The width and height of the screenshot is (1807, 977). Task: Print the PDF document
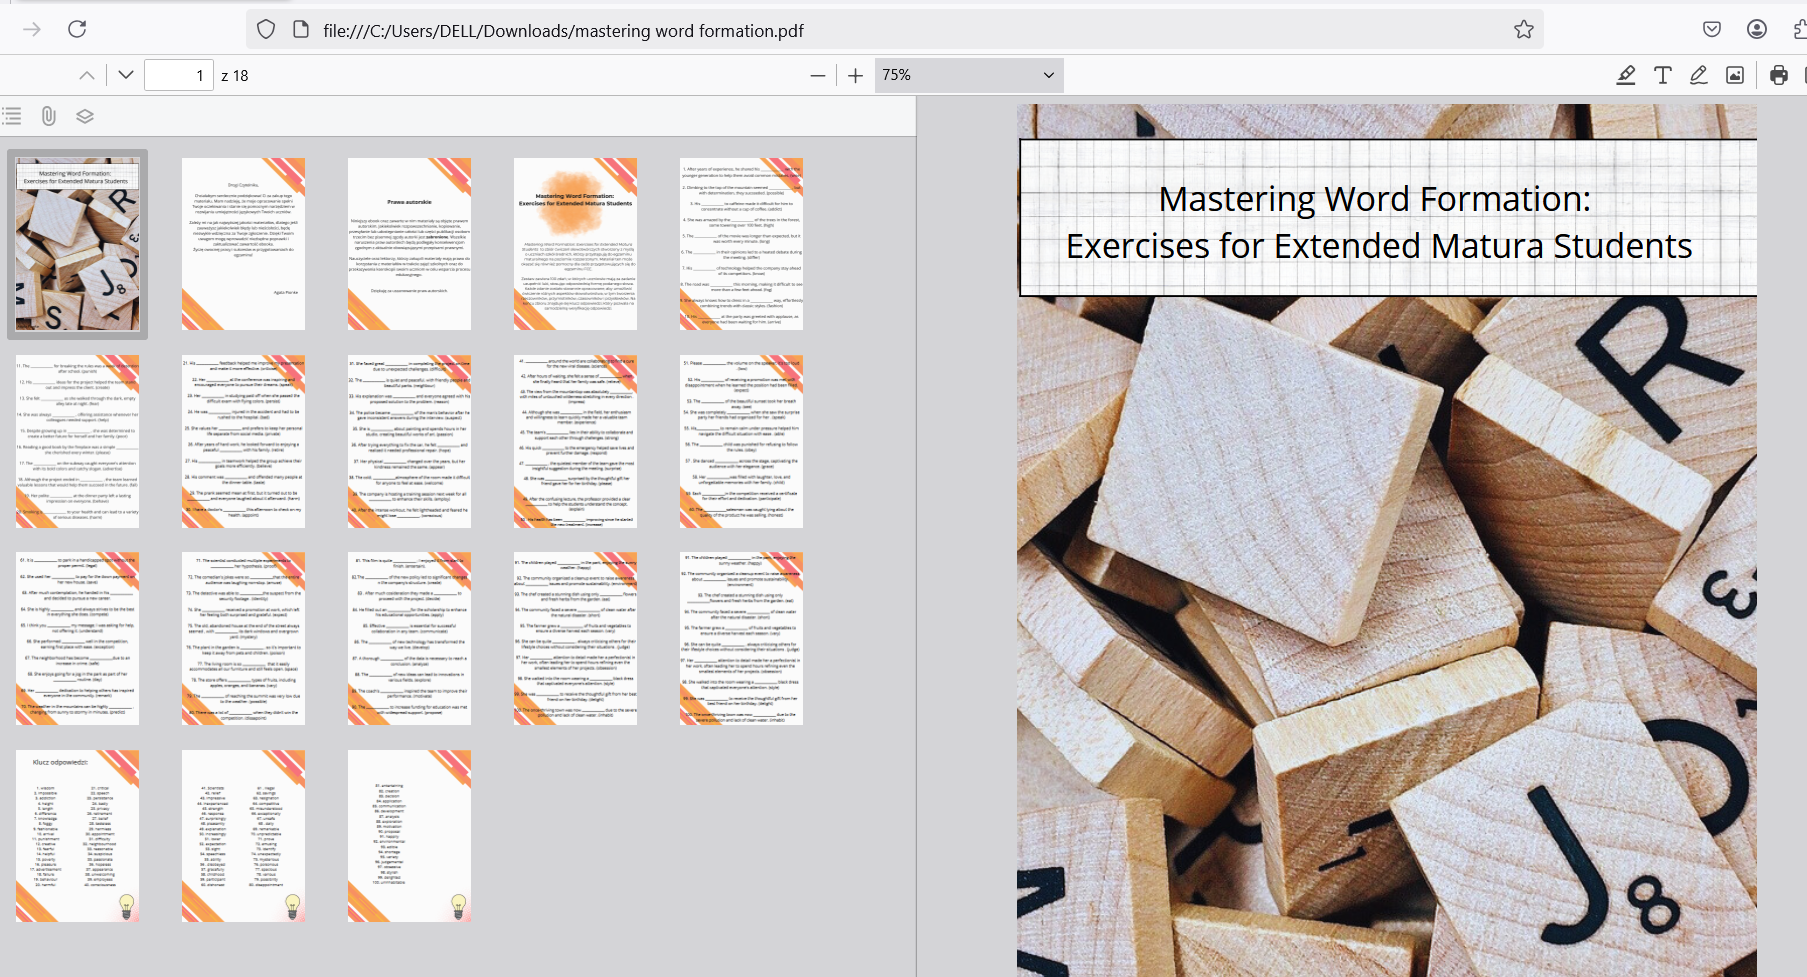[x=1778, y=75]
